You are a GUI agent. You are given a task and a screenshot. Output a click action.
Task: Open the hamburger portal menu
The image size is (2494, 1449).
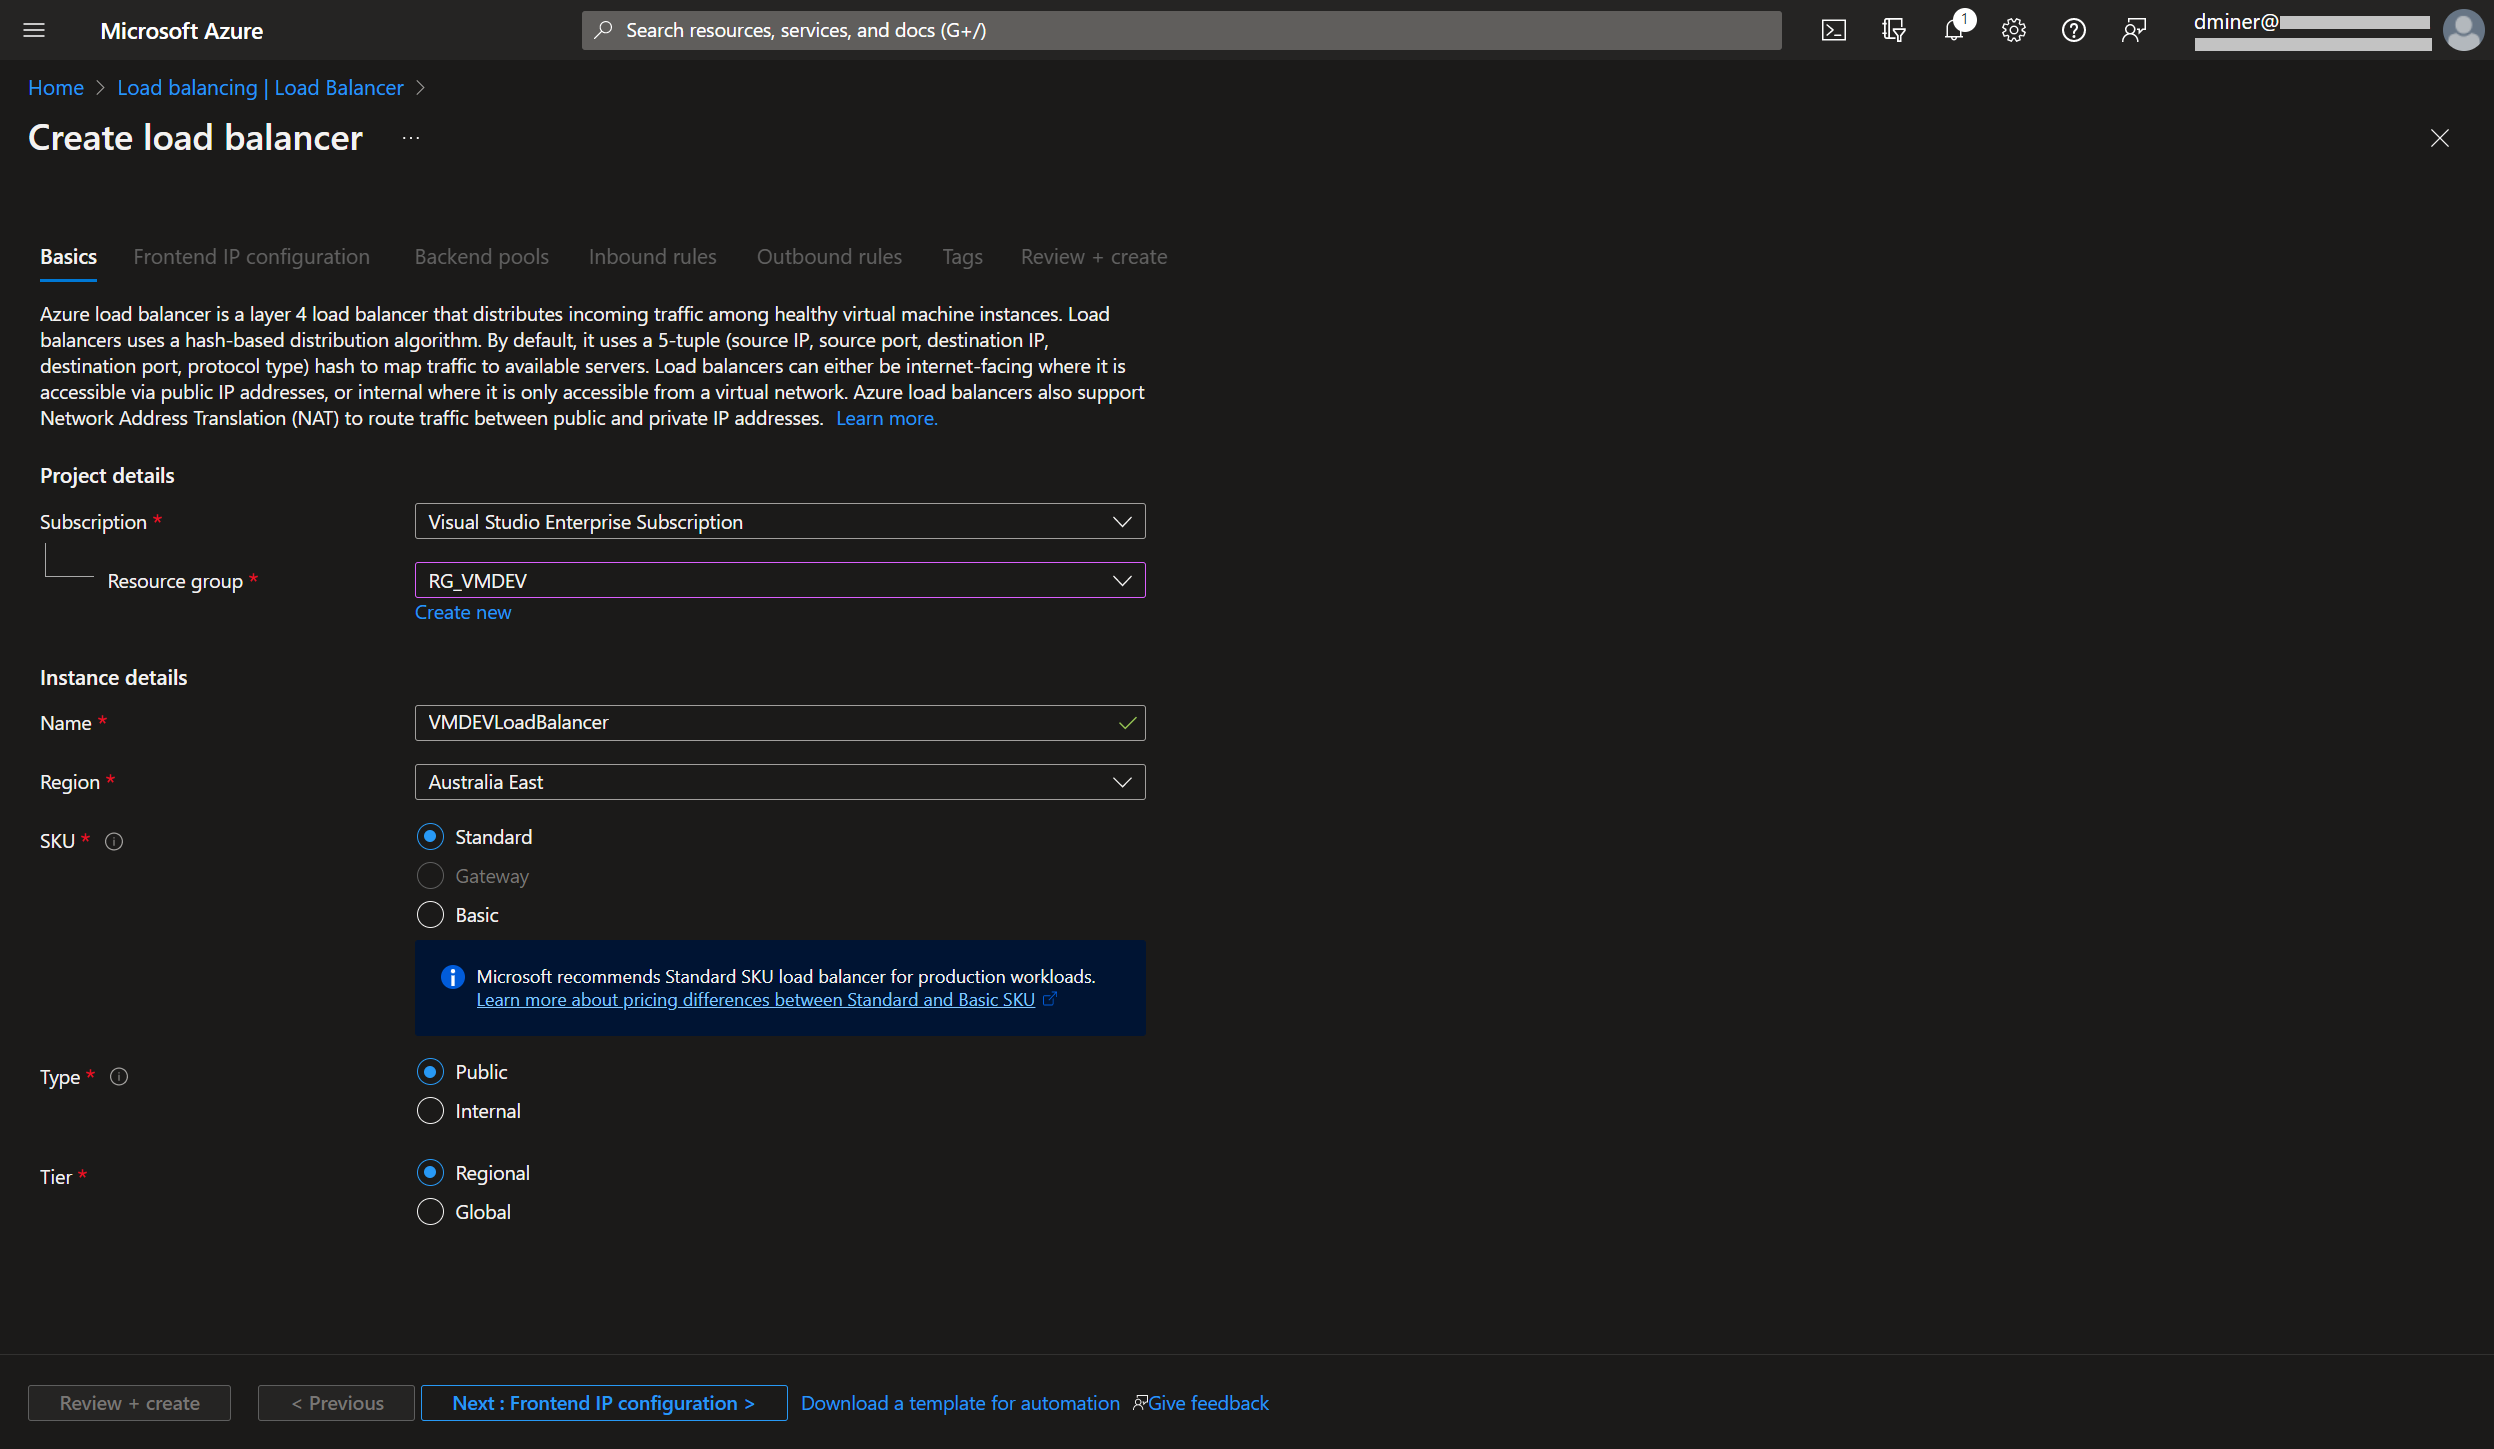tap(34, 30)
